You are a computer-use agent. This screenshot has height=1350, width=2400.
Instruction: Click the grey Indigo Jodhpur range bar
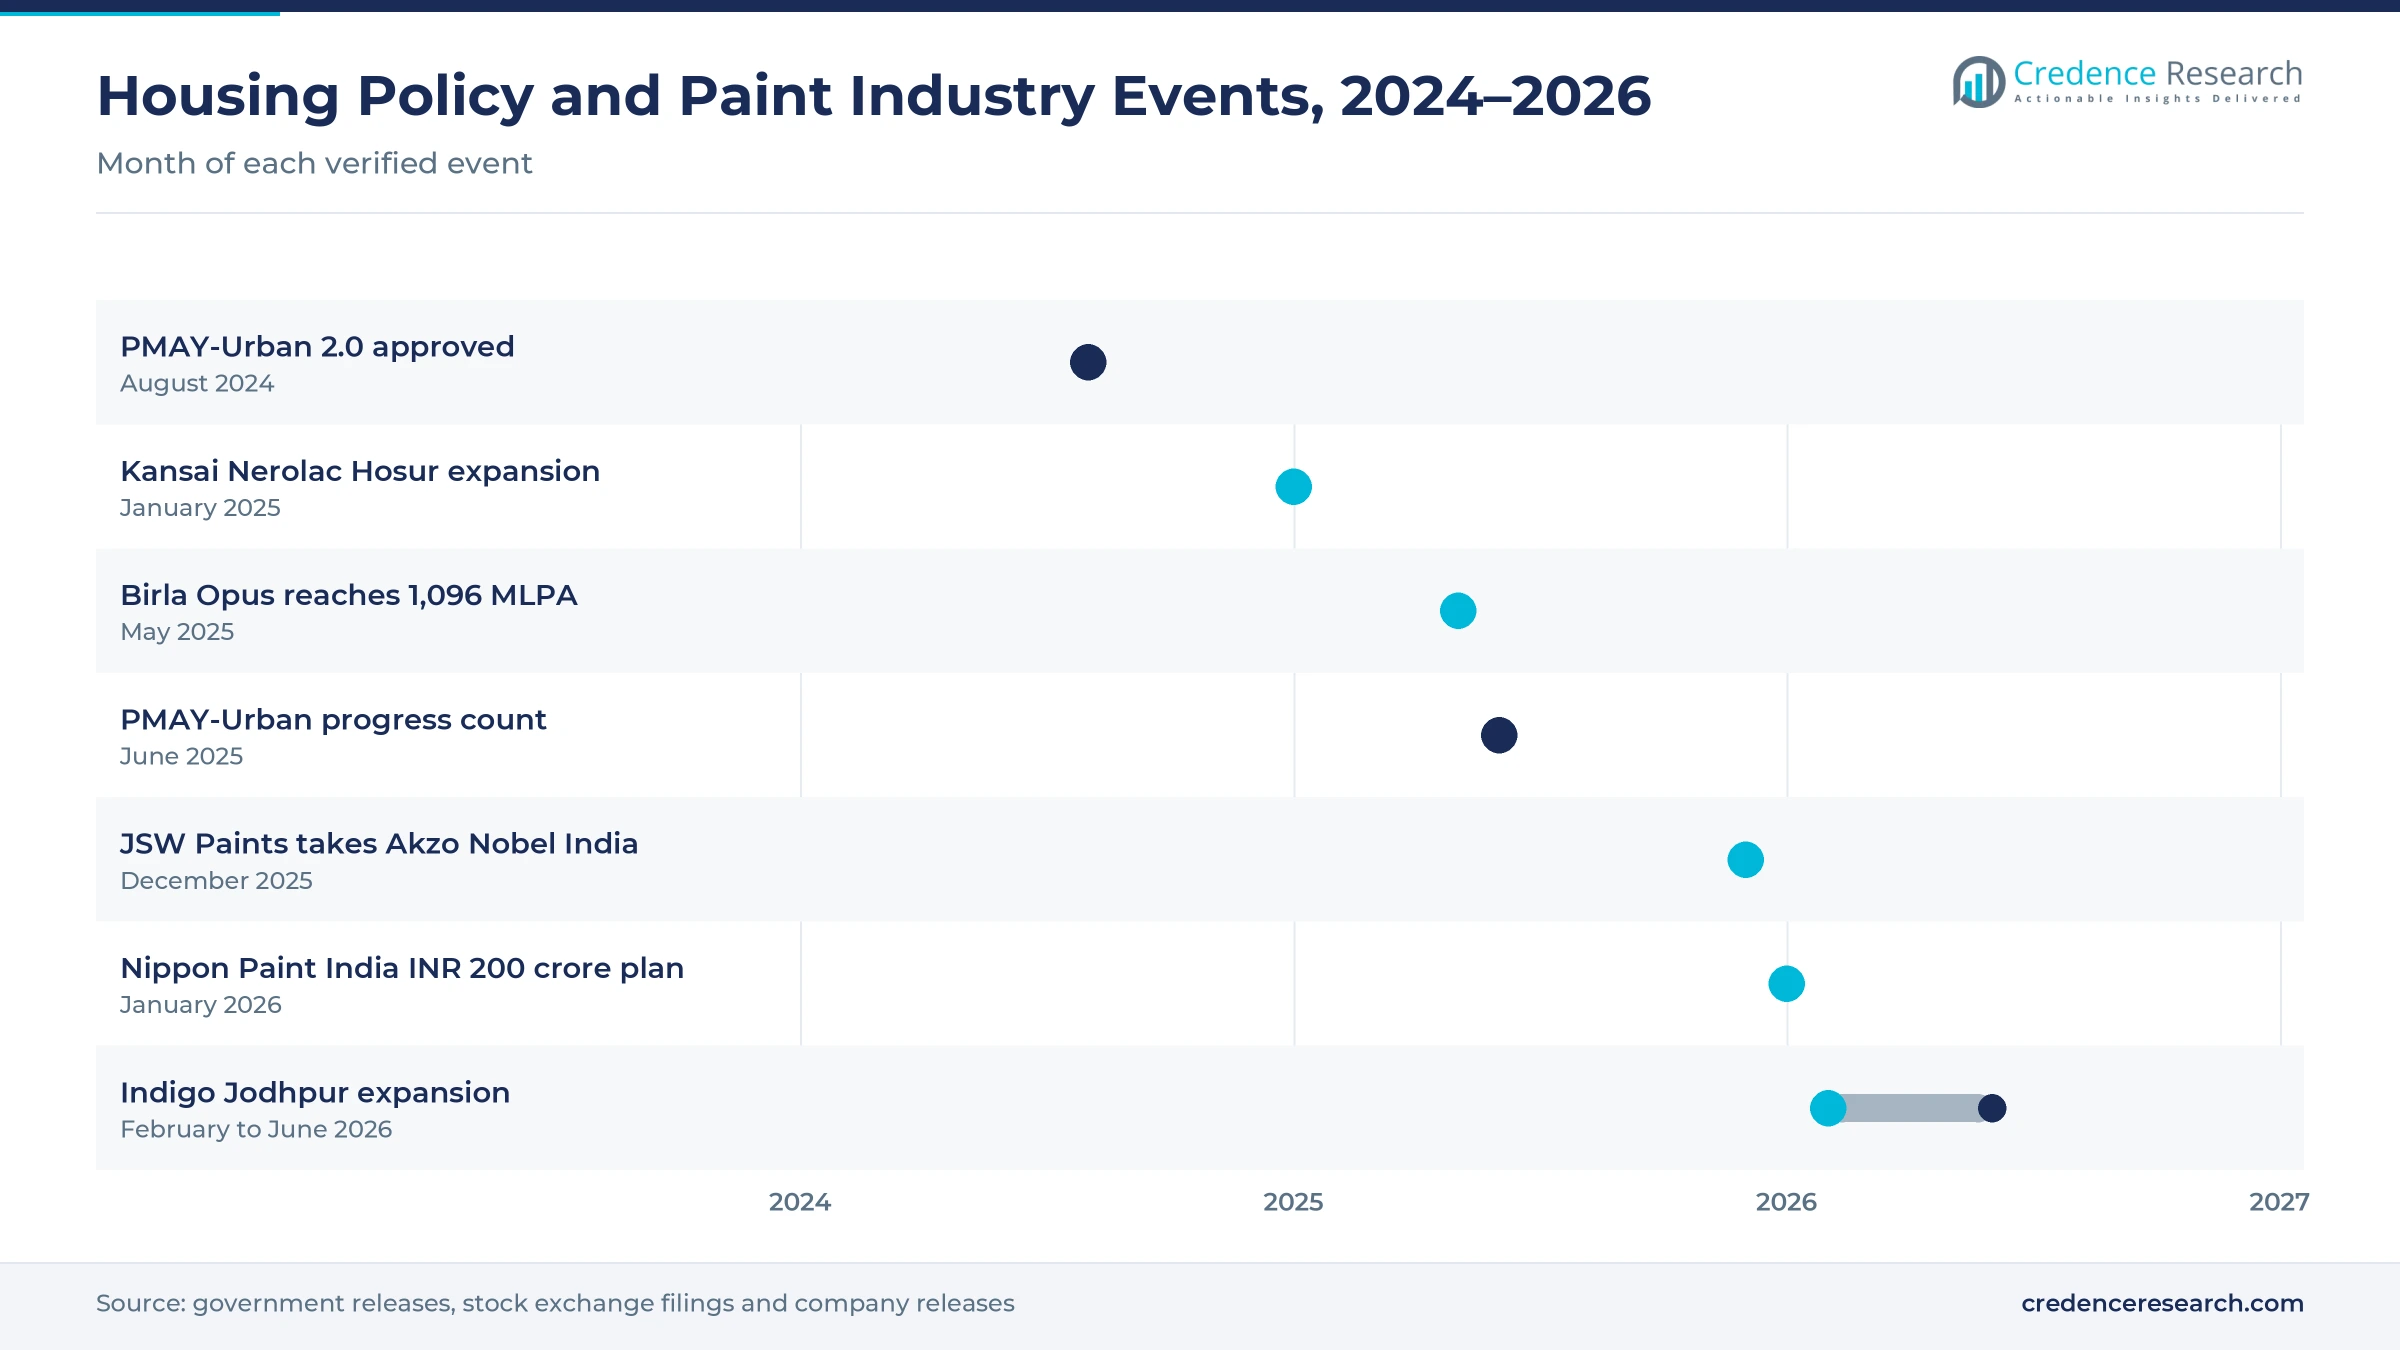pos(1911,1108)
